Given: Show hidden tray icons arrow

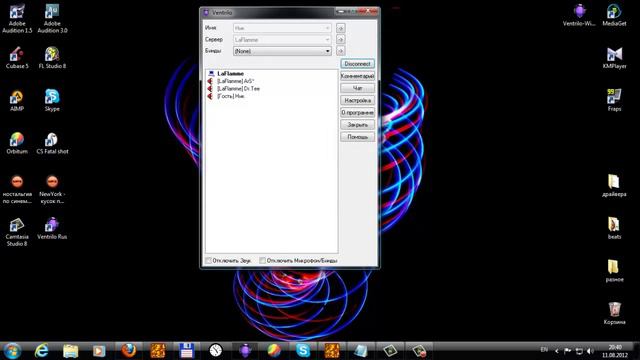Looking at the screenshot, I should [557, 351].
